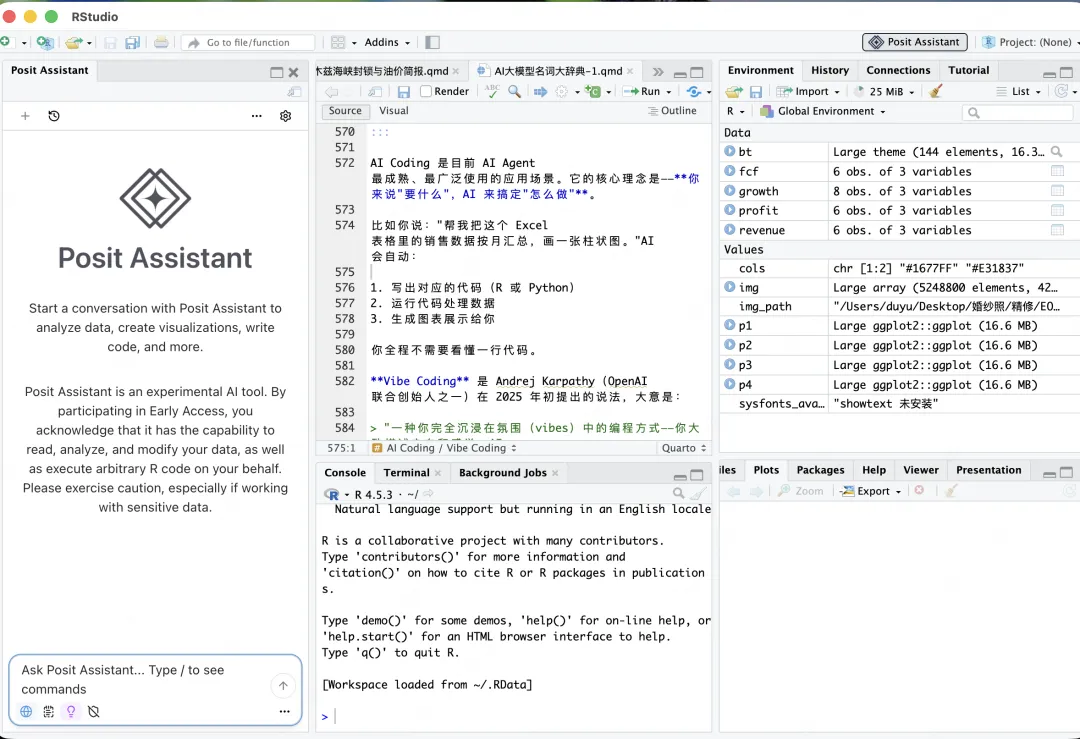The width and height of the screenshot is (1080, 739).
Task: Click the spell check ABC icon
Action: pos(492,91)
